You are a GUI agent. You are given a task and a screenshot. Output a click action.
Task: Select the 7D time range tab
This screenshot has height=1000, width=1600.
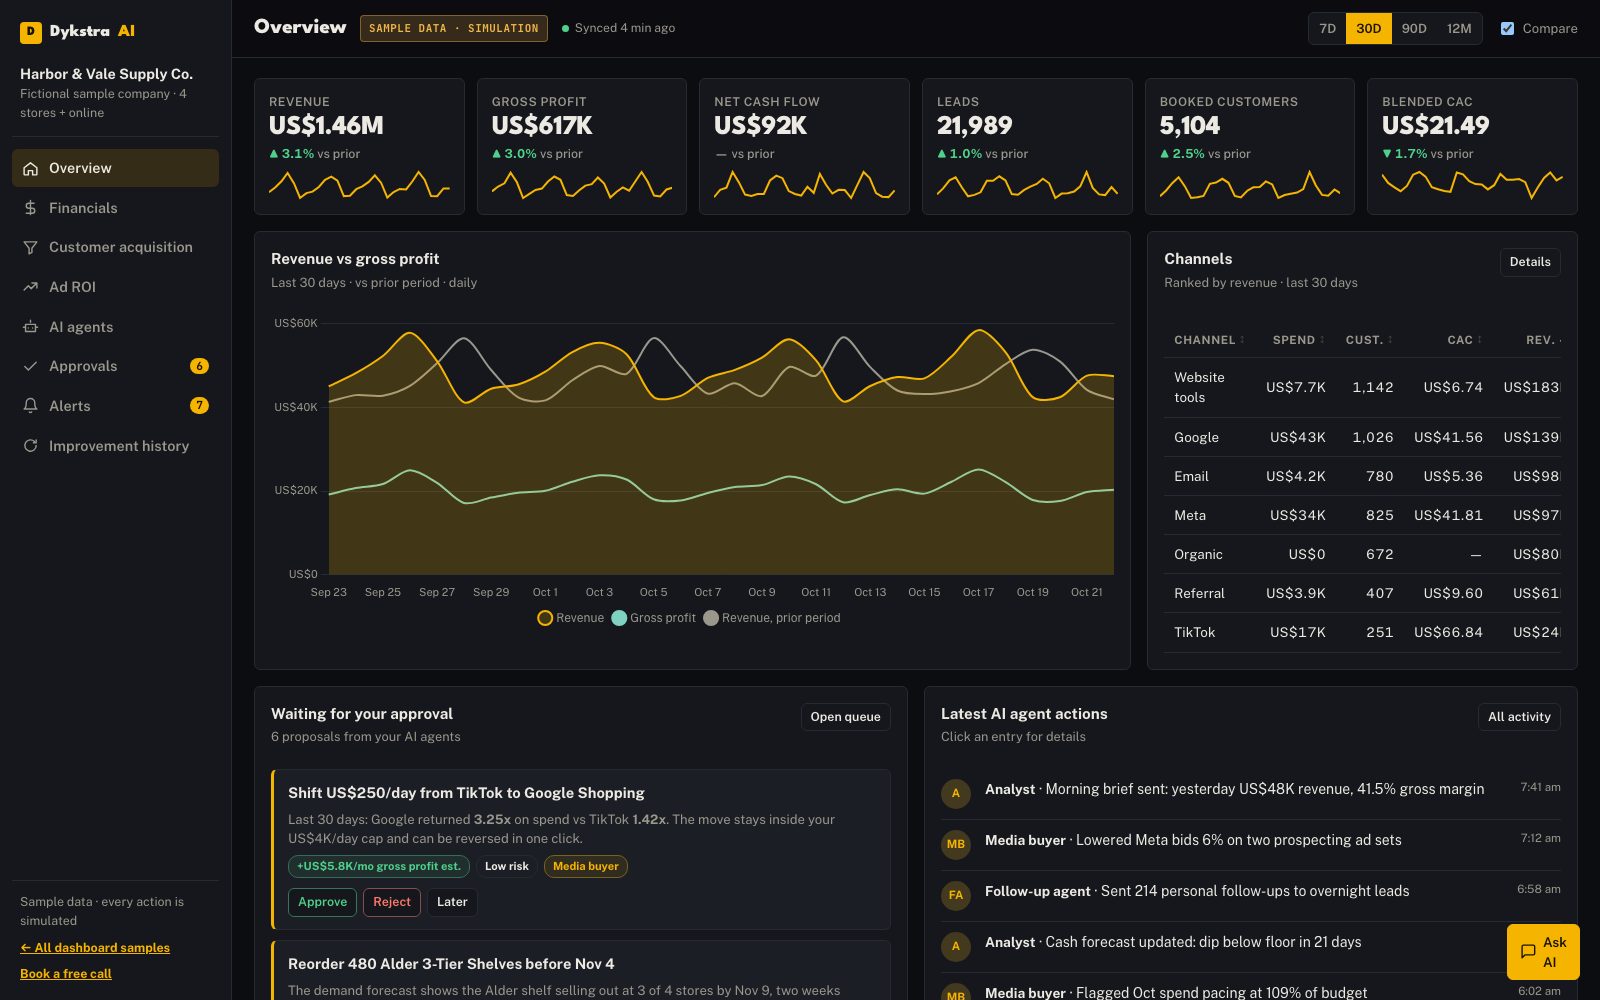(x=1327, y=28)
